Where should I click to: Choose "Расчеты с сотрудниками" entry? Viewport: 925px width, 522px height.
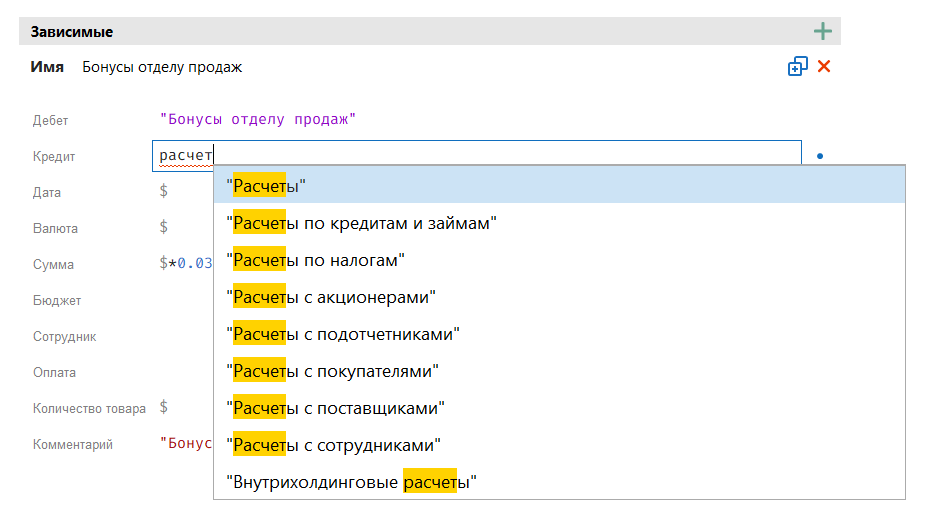tap(335, 445)
